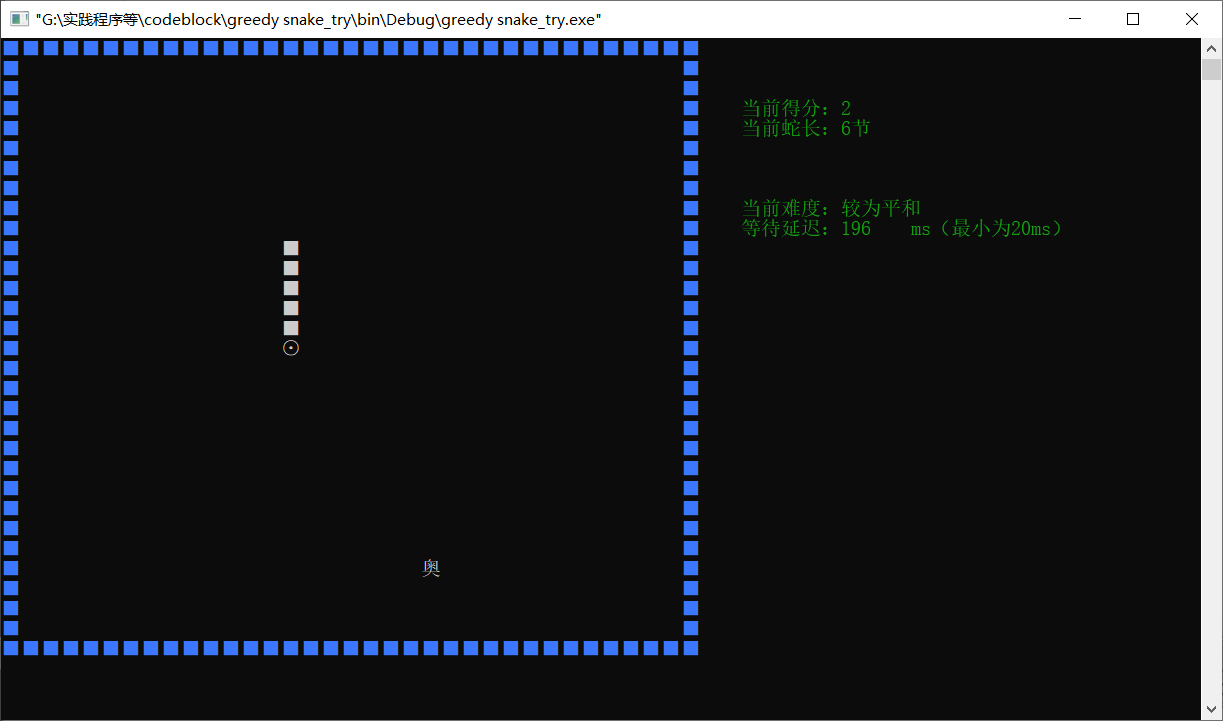Click the delay text 等待延迟: 196

[806, 228]
